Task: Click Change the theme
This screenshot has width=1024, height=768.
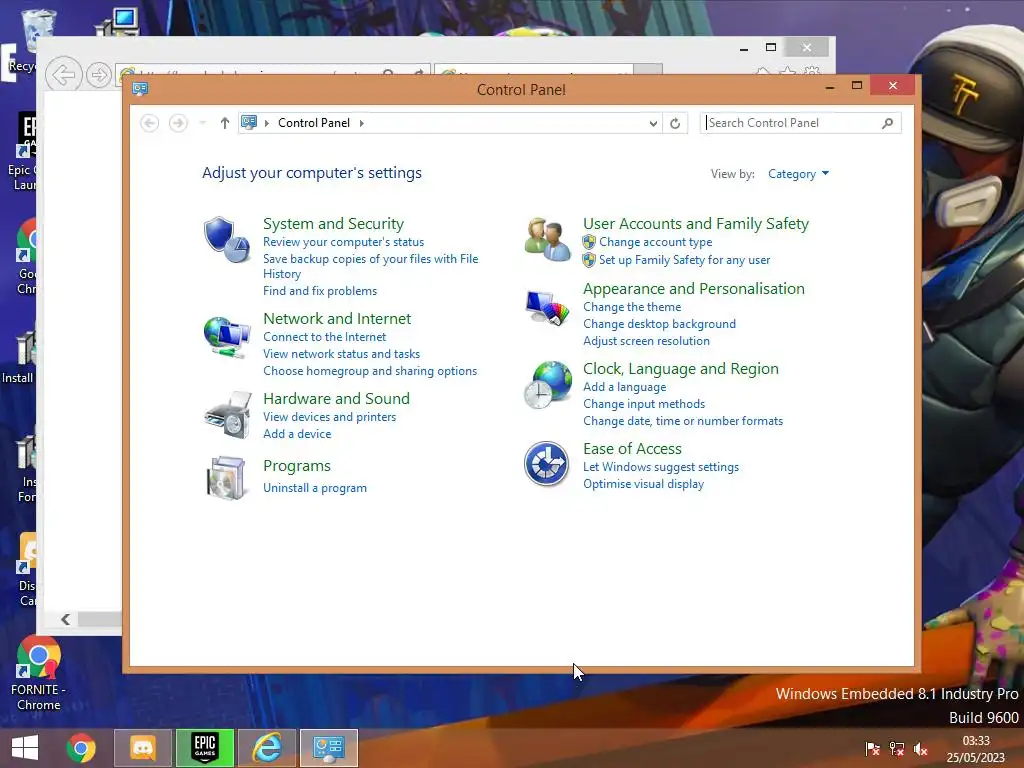Action: point(632,307)
